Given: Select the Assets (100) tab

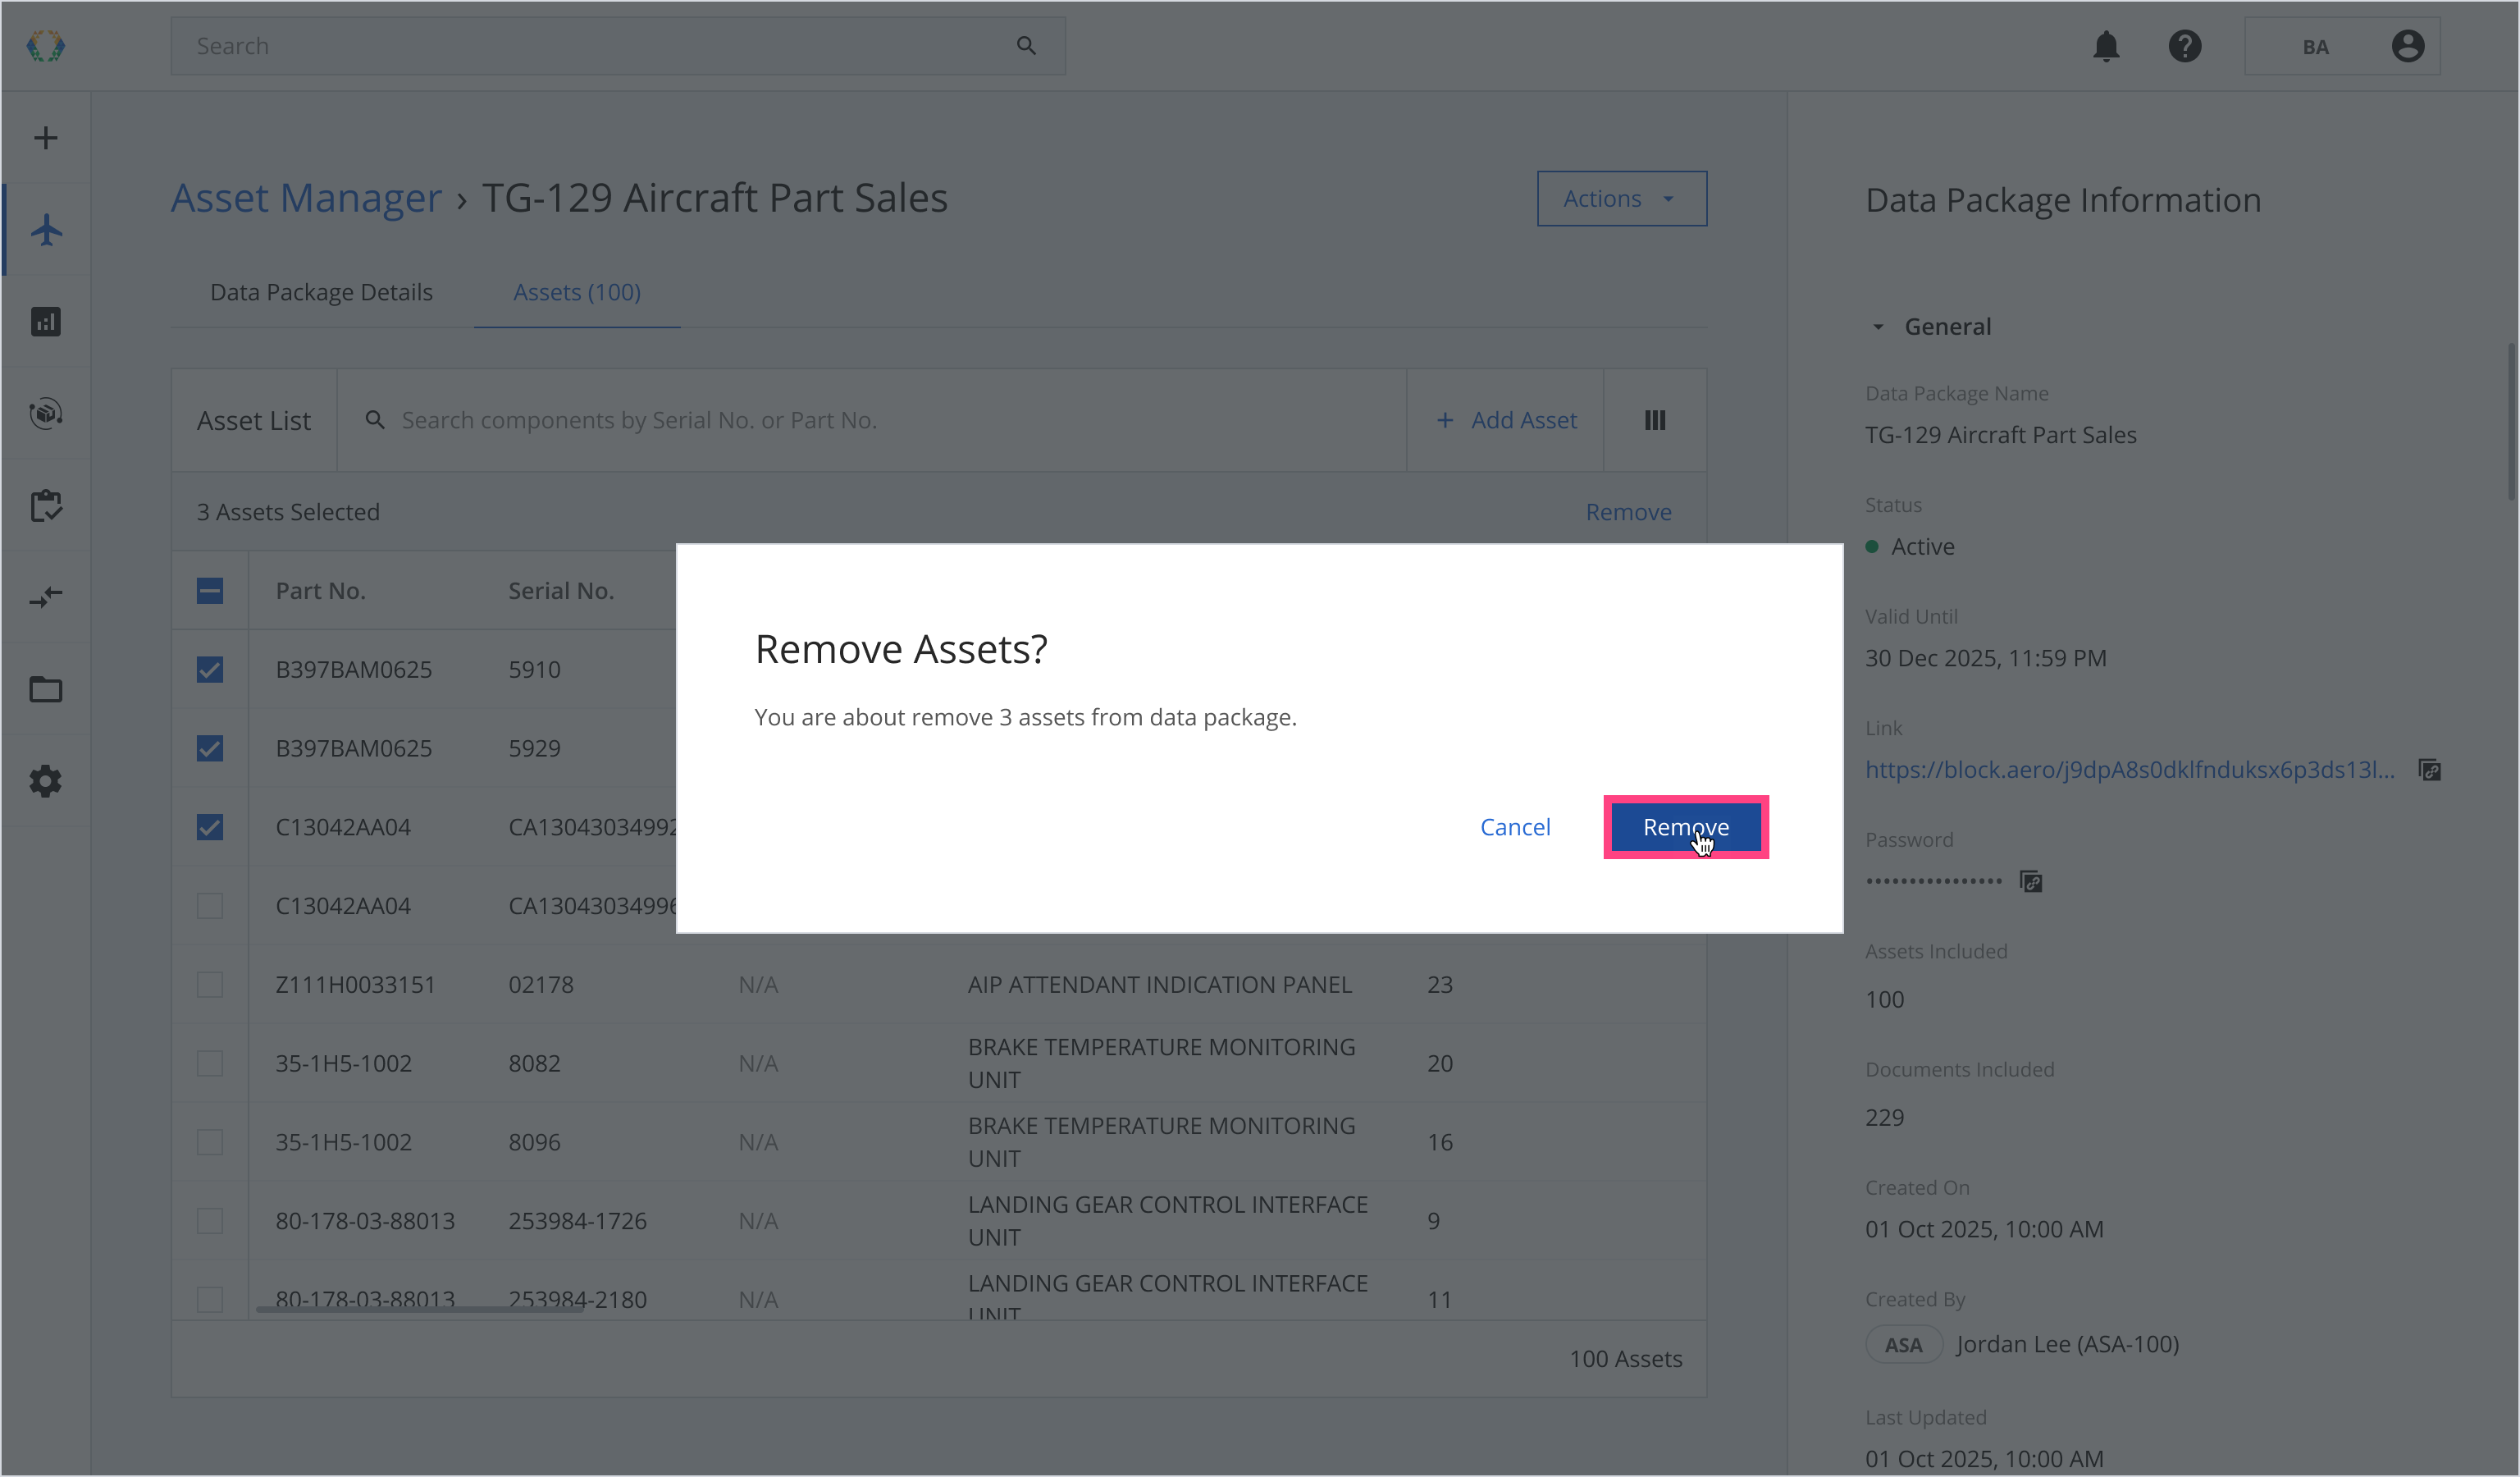Looking at the screenshot, I should (577, 292).
